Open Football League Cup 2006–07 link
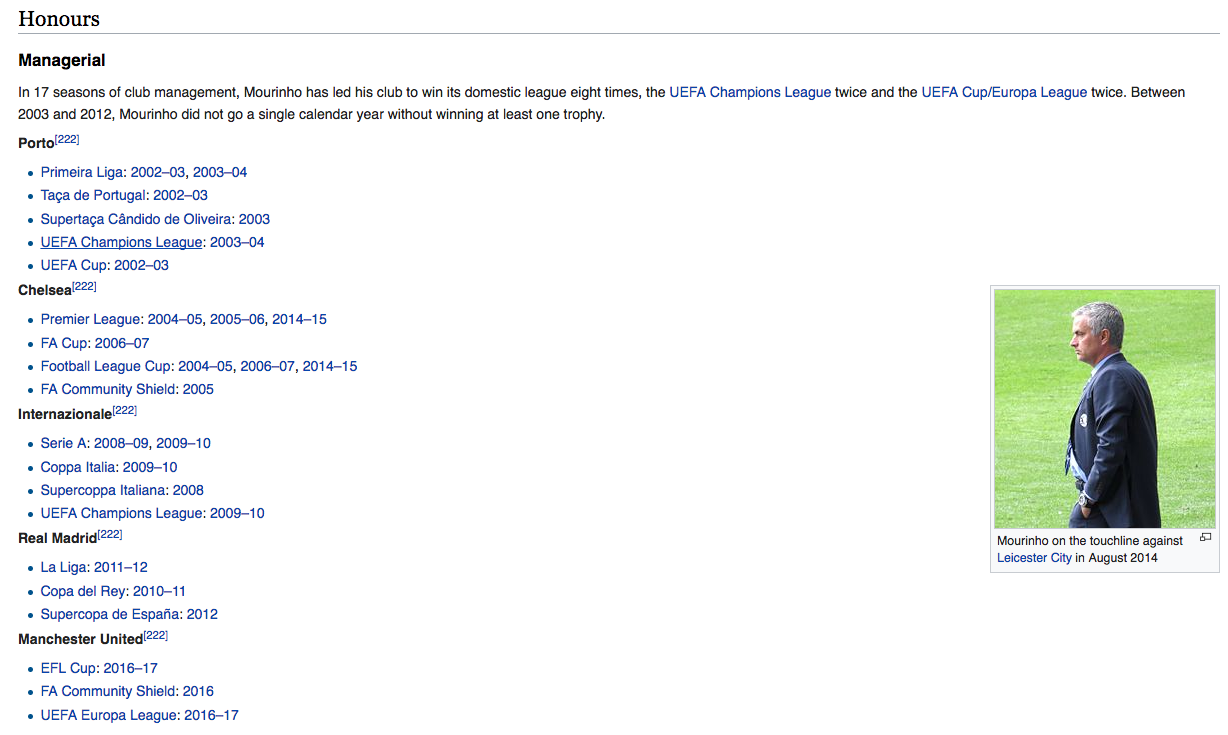This screenshot has width=1228, height=735. coord(268,366)
